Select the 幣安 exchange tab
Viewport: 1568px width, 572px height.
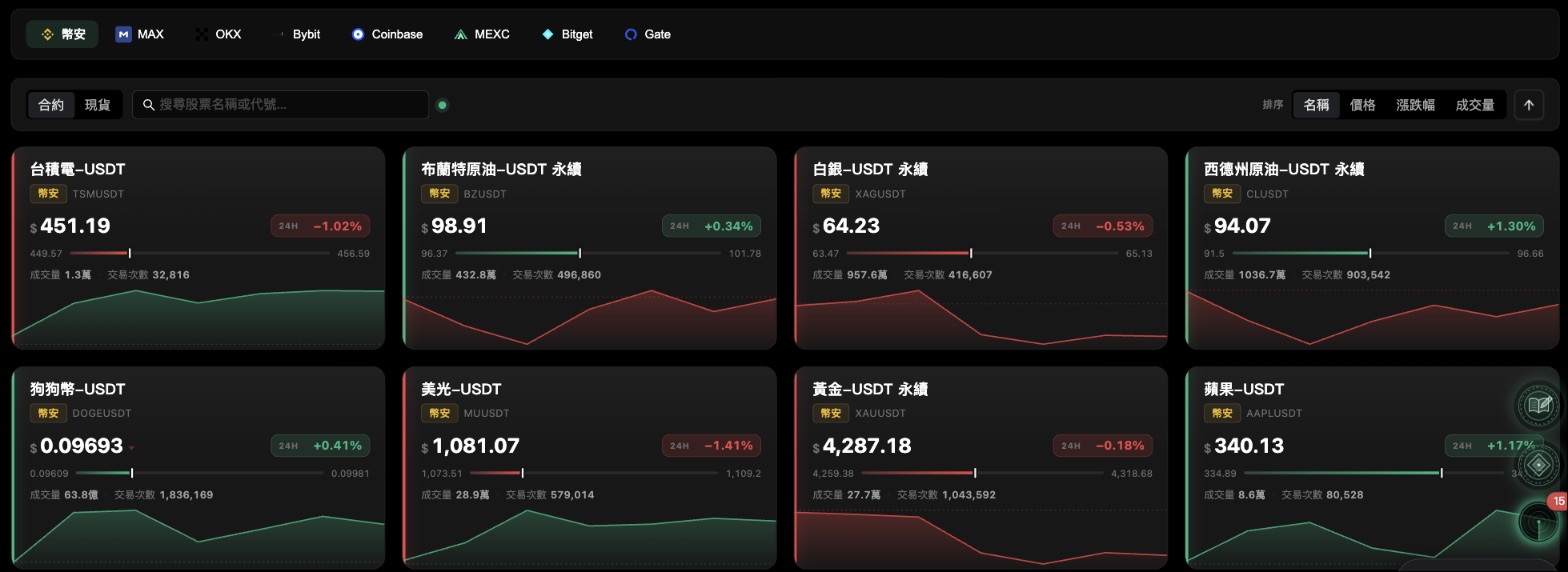pyautogui.click(x=62, y=34)
